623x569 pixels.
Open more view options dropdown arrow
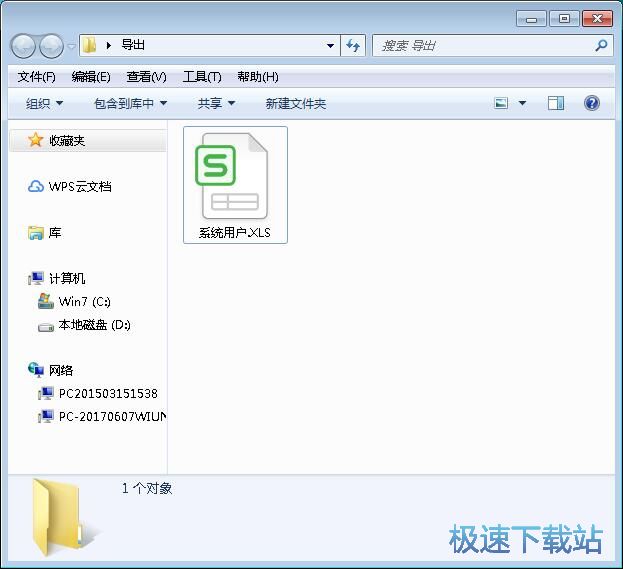click(522, 104)
